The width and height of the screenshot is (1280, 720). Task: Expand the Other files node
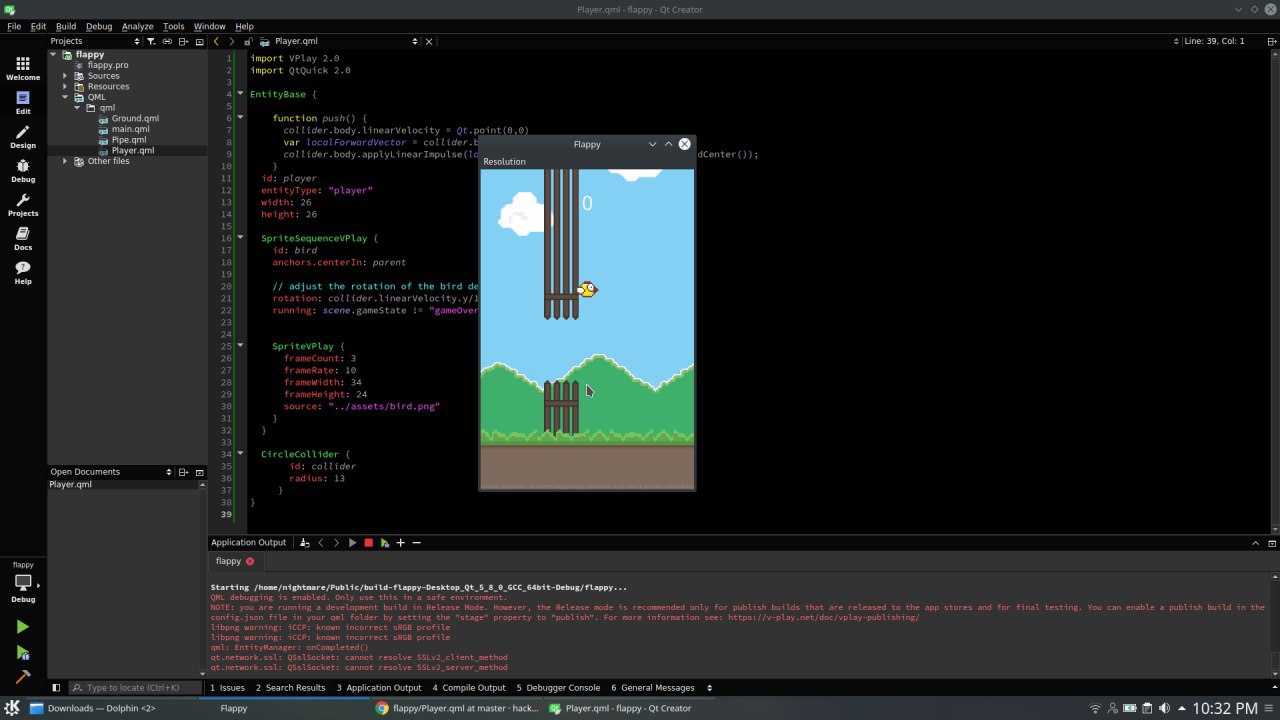[65, 161]
